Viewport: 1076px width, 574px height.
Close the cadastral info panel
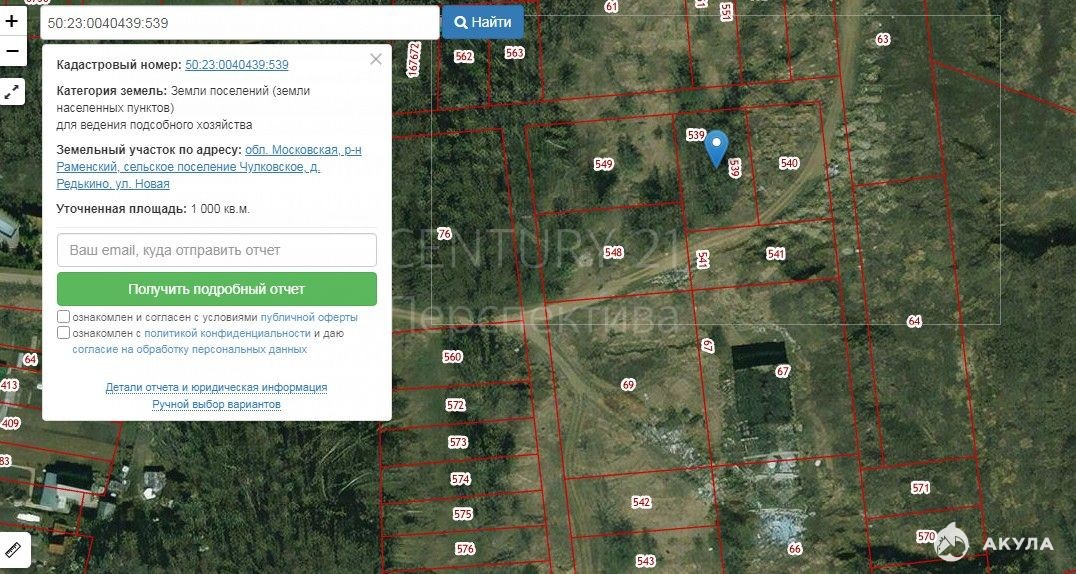[376, 59]
